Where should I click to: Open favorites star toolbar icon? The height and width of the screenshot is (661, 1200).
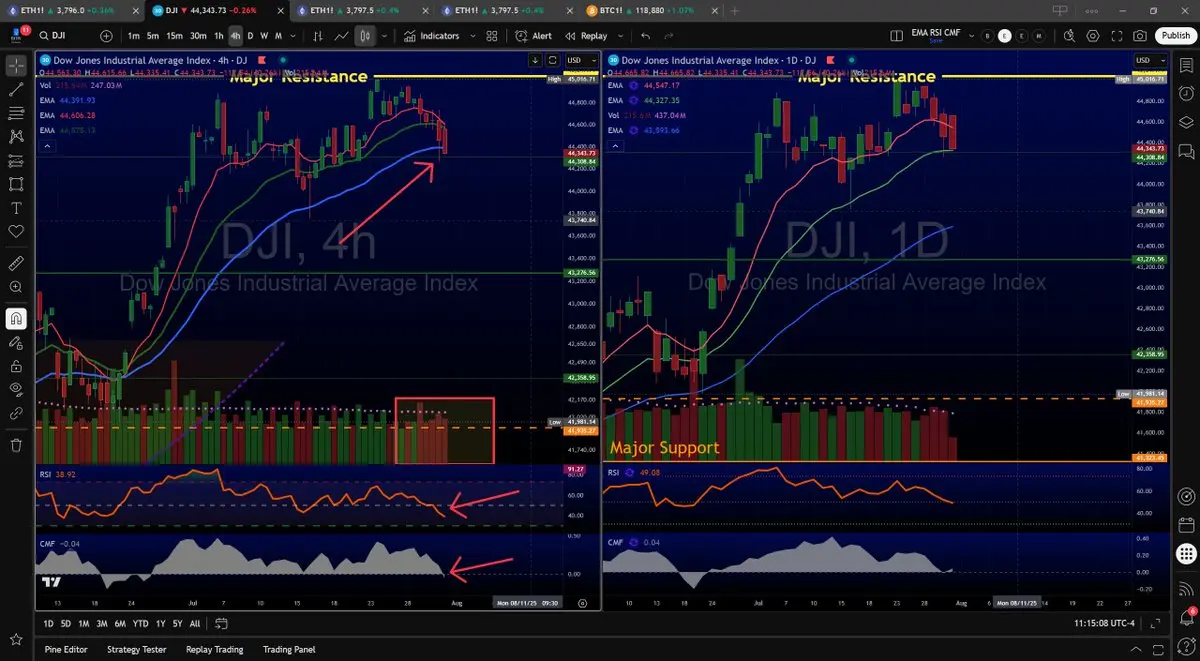pos(16,638)
